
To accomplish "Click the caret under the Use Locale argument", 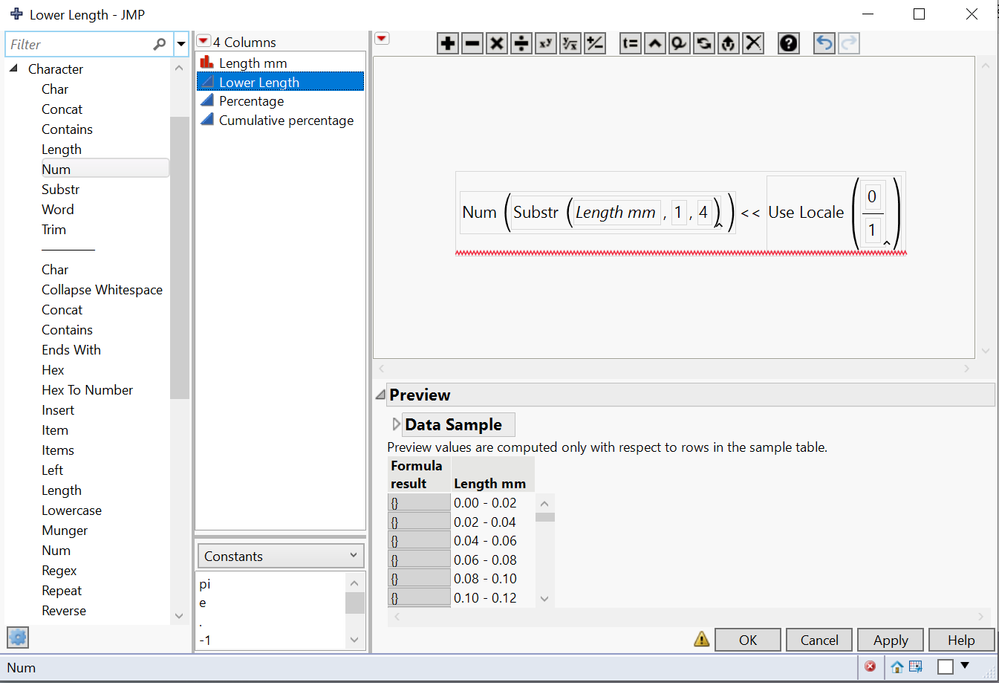I will [886, 243].
